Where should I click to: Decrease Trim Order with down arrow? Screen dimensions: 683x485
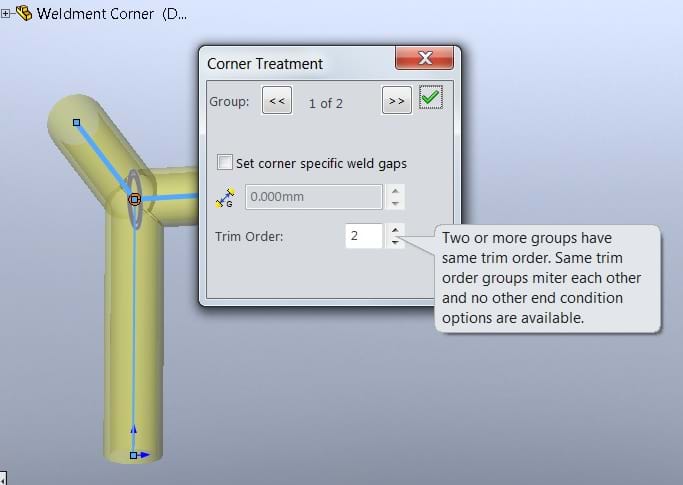point(396,242)
